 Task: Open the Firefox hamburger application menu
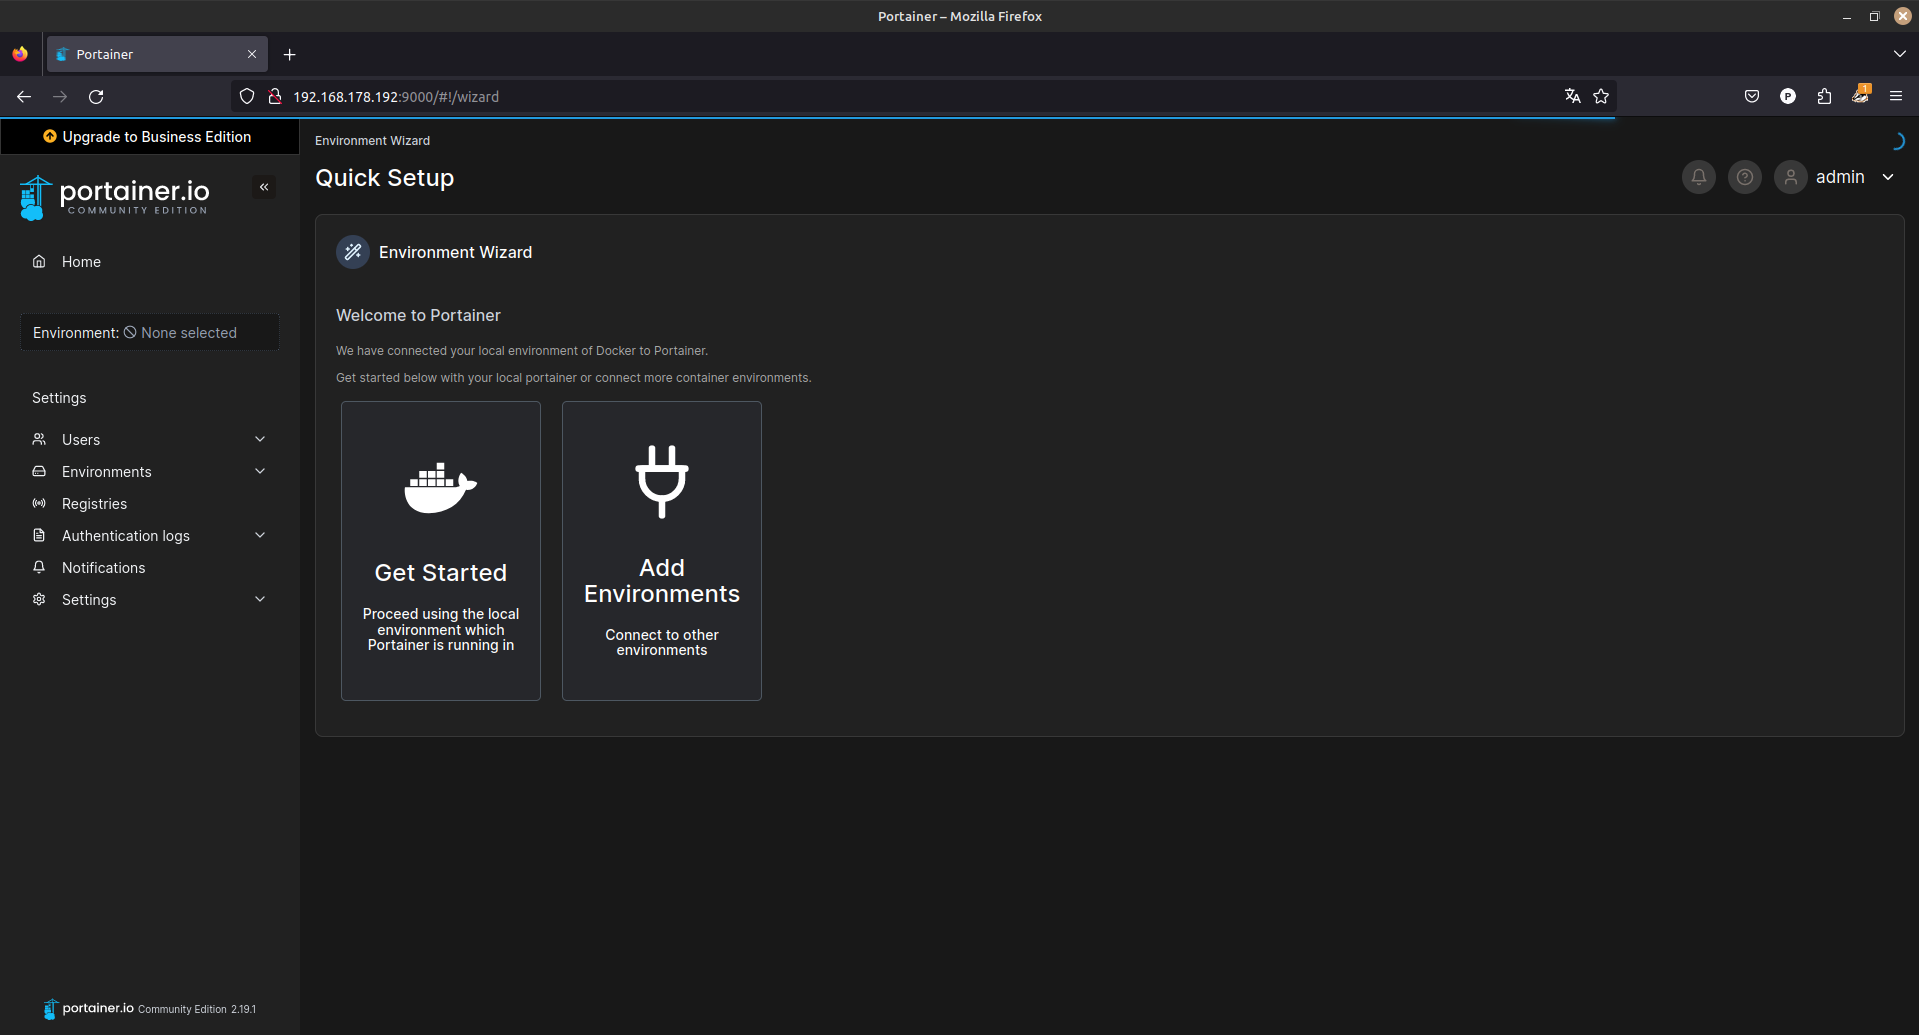(x=1895, y=96)
